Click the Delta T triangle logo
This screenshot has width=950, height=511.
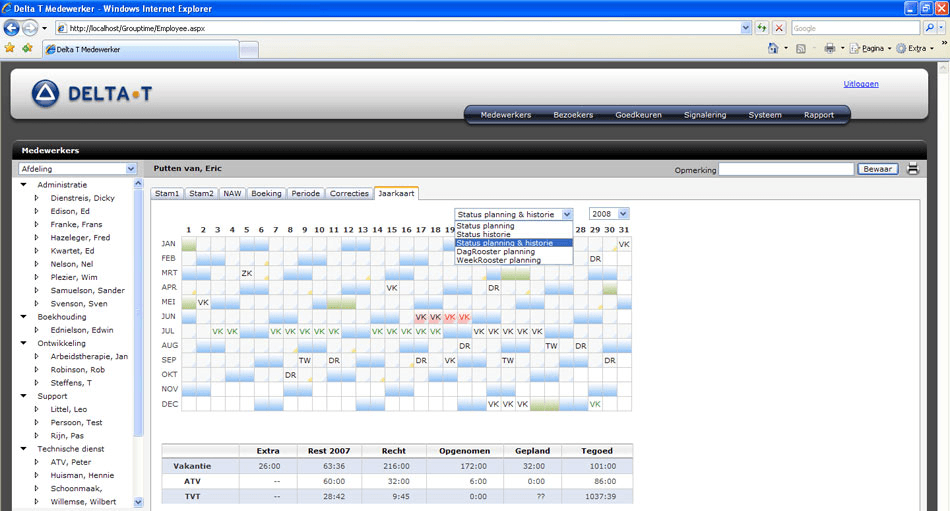(x=45, y=93)
